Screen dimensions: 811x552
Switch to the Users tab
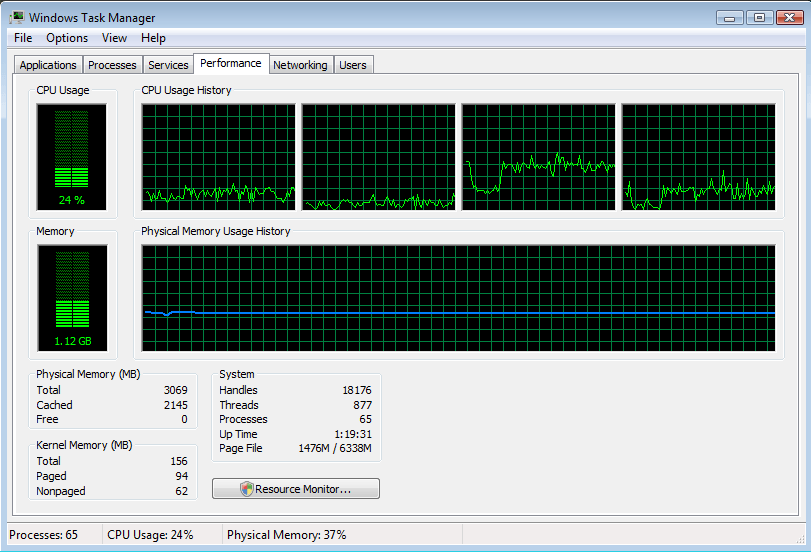pos(353,65)
